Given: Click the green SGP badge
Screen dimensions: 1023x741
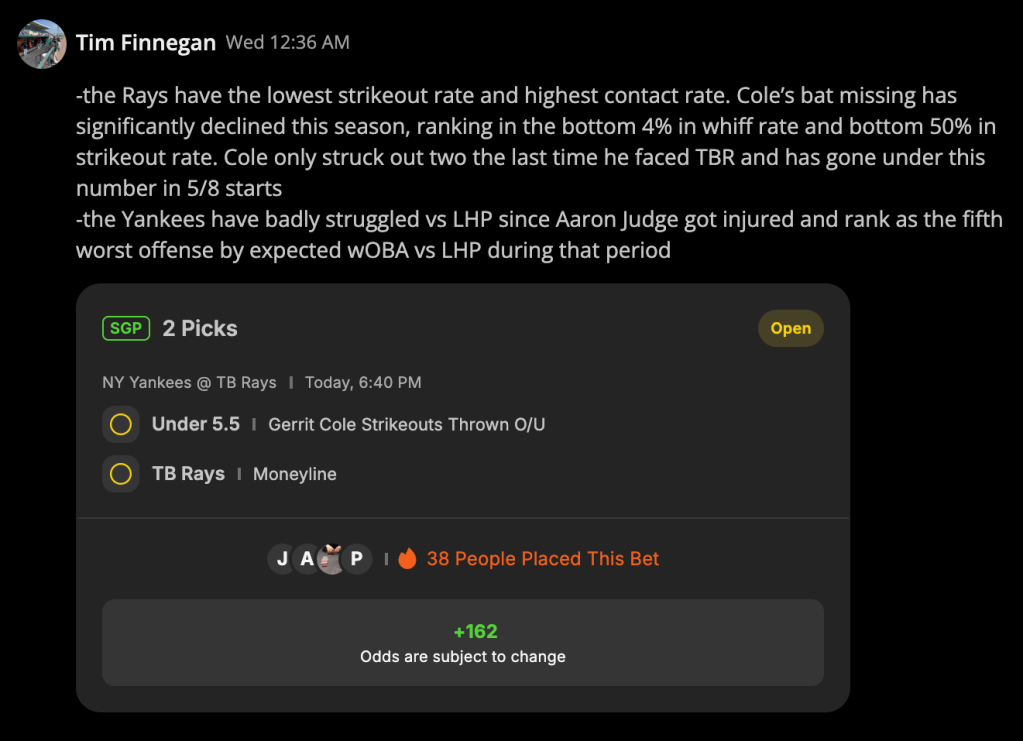Looking at the screenshot, I should [126, 328].
